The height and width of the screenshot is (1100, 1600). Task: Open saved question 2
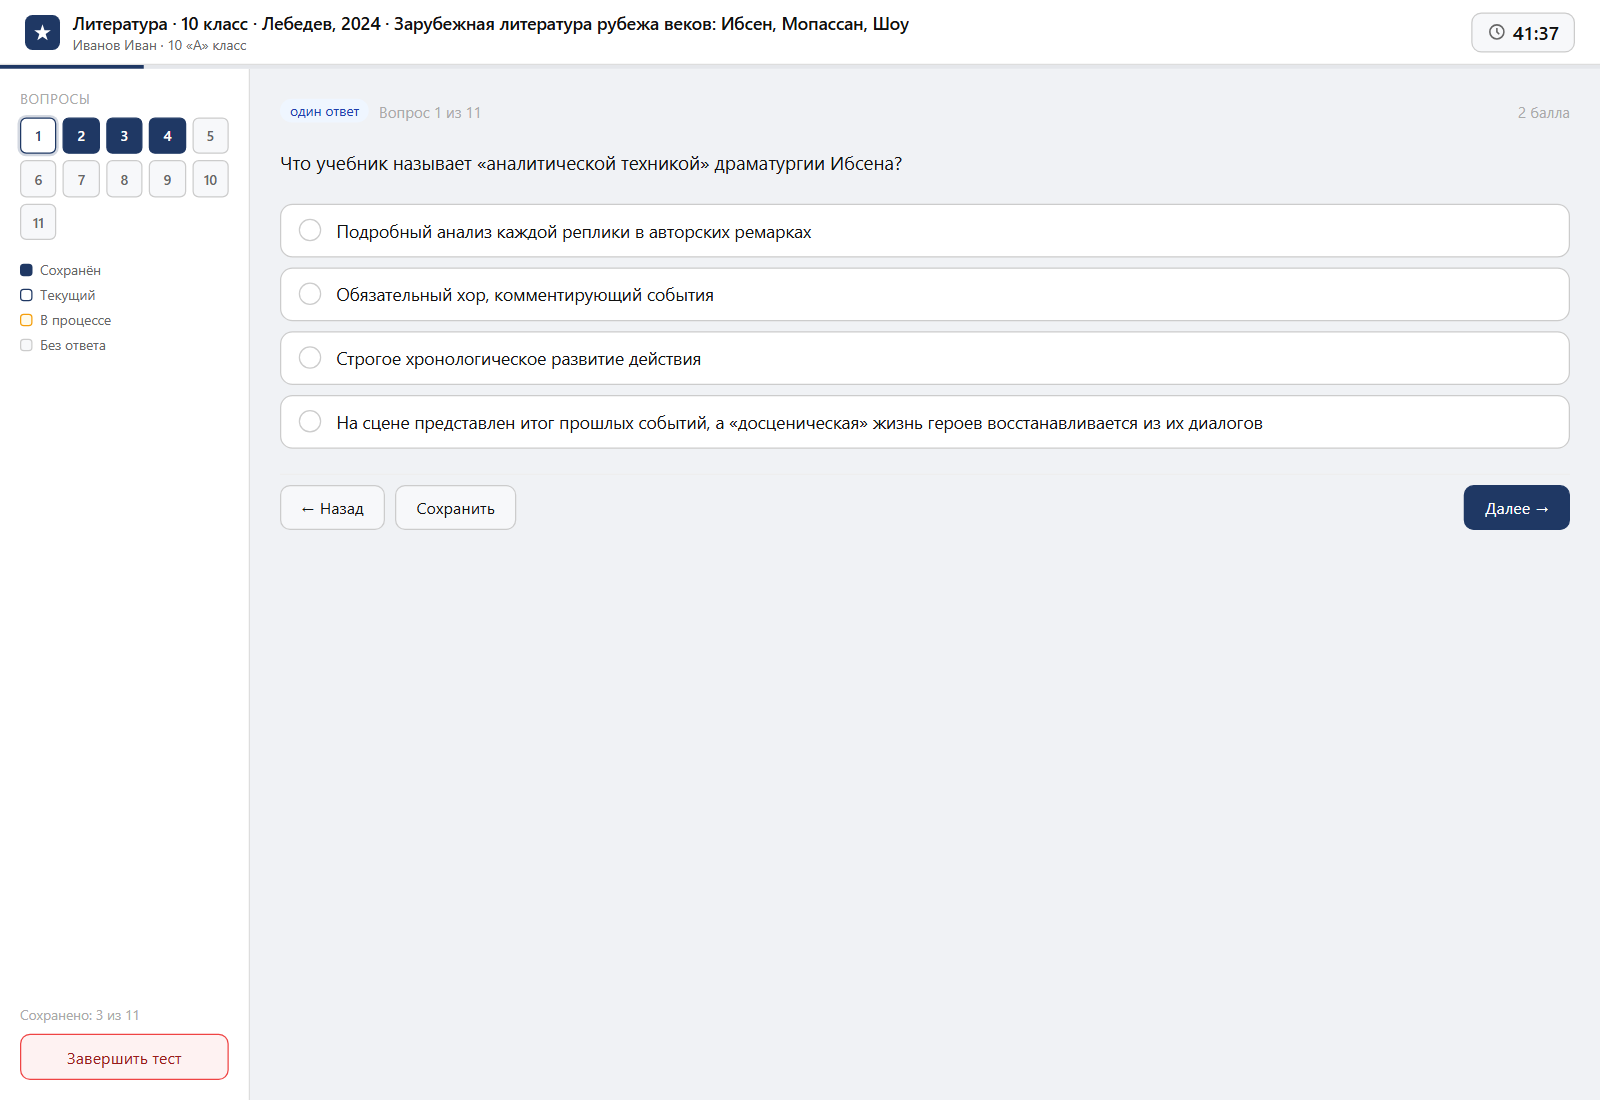81,136
